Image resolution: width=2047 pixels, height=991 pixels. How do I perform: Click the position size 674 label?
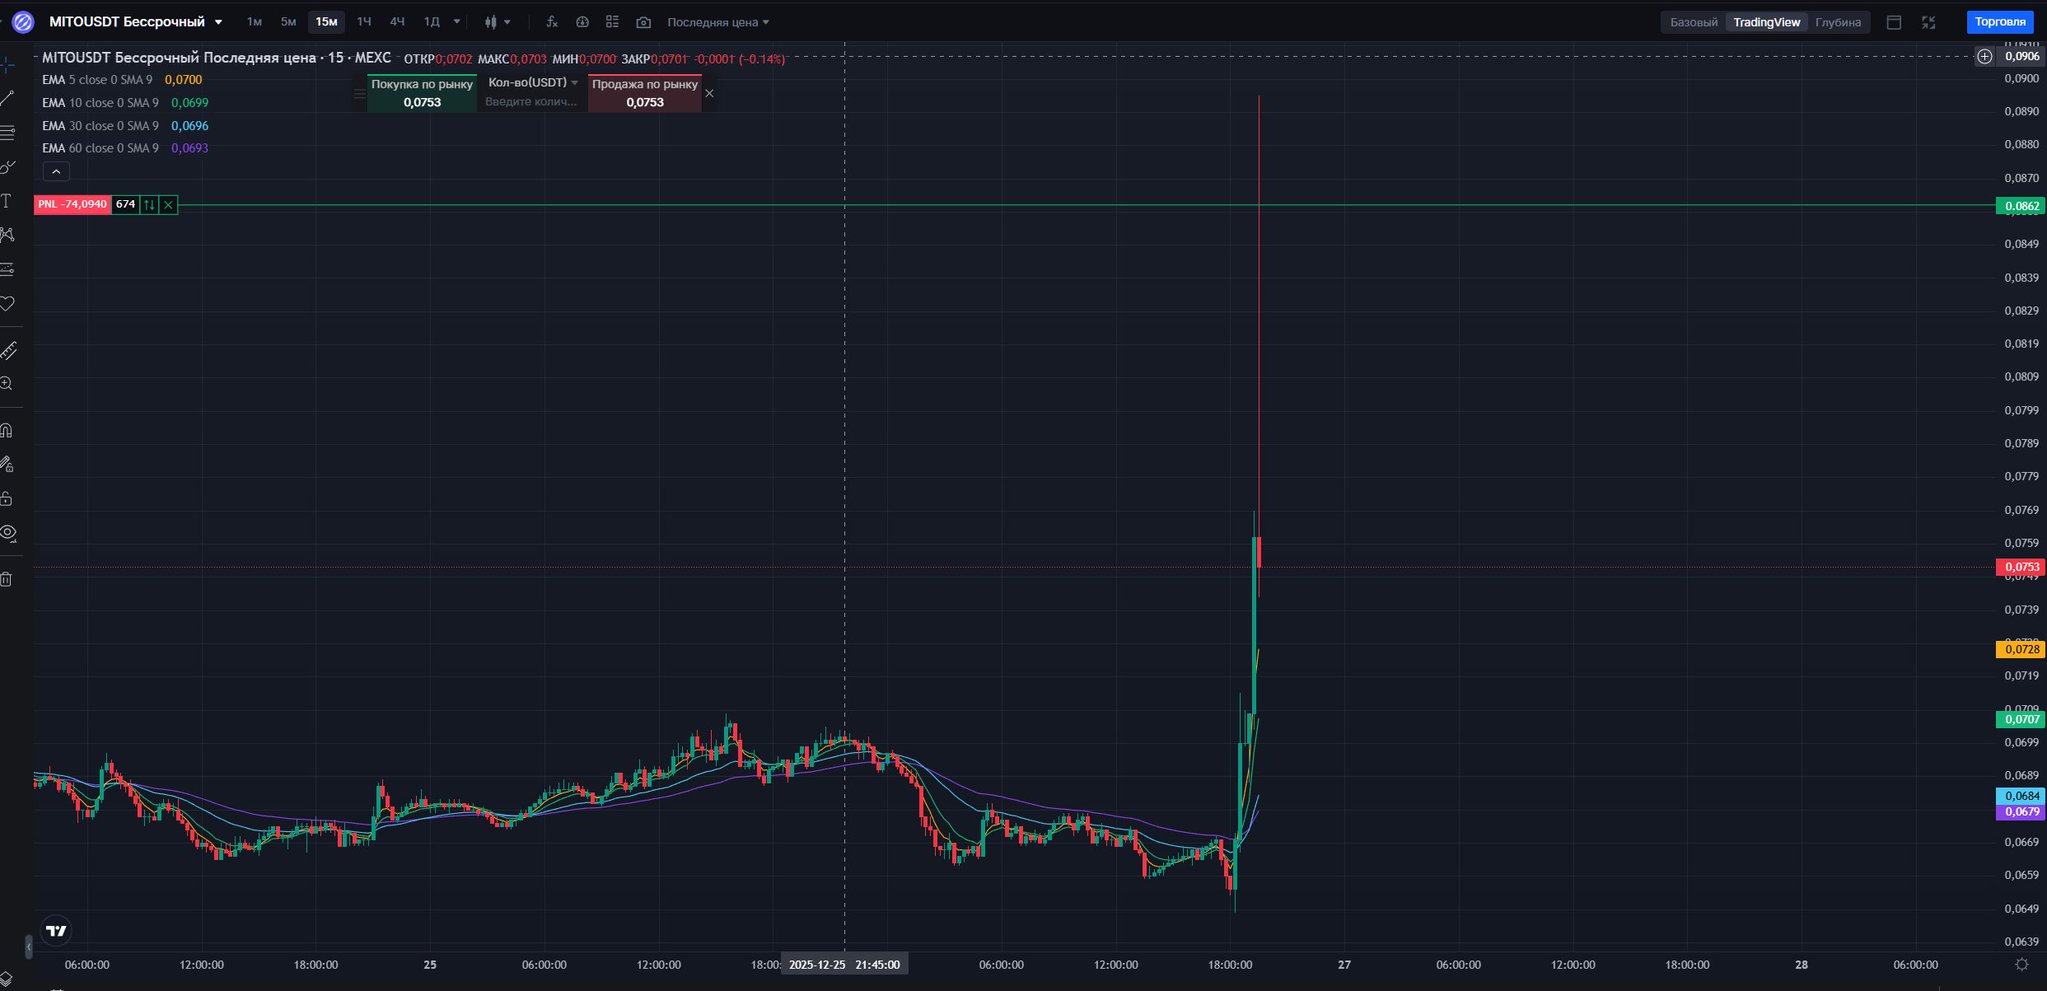tap(125, 205)
